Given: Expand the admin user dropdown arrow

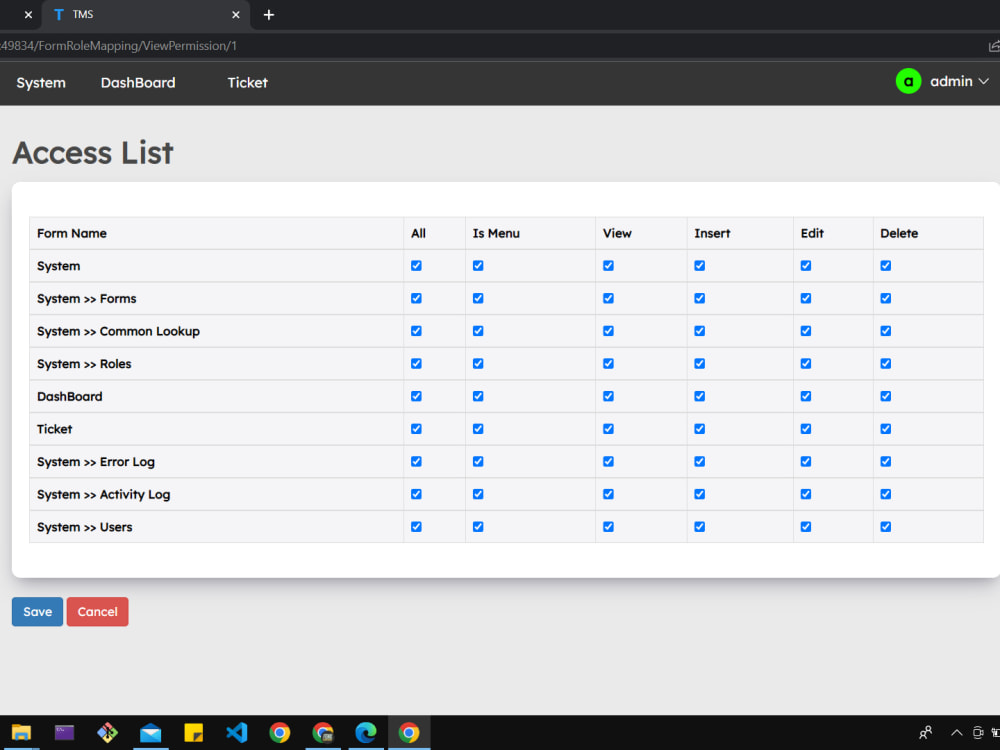Looking at the screenshot, I should click(x=983, y=82).
